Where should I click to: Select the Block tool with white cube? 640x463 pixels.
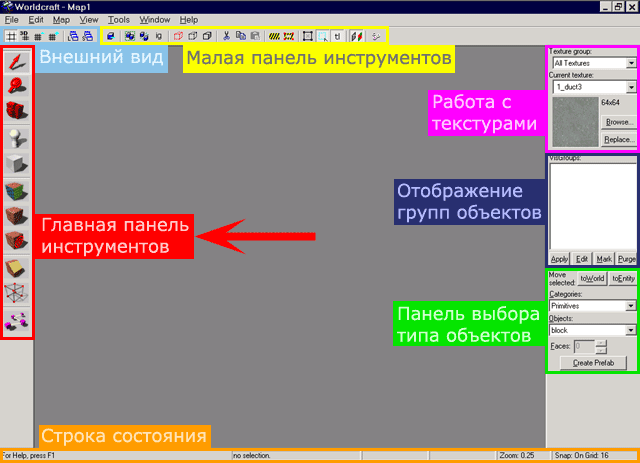coord(17,163)
